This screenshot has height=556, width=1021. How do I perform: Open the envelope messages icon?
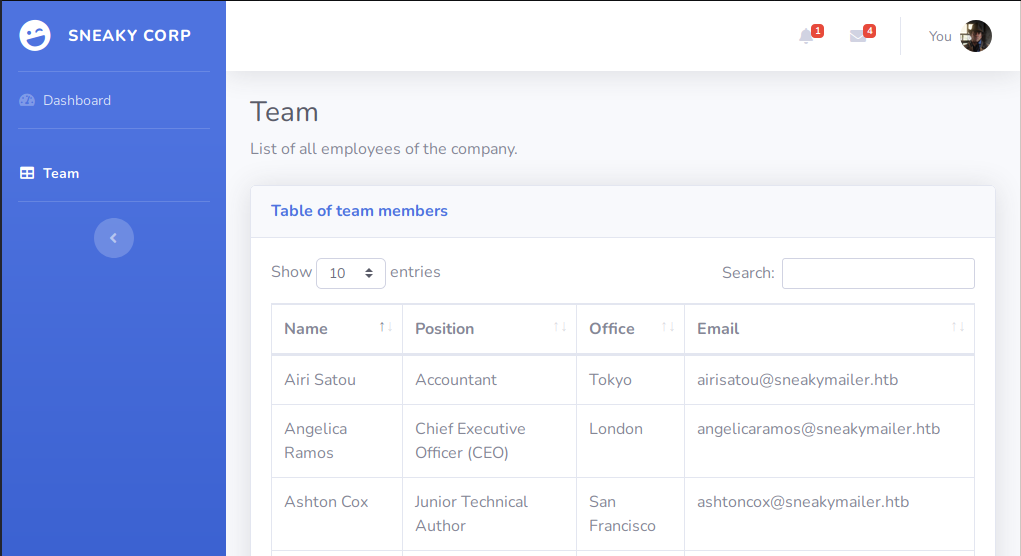pos(858,36)
